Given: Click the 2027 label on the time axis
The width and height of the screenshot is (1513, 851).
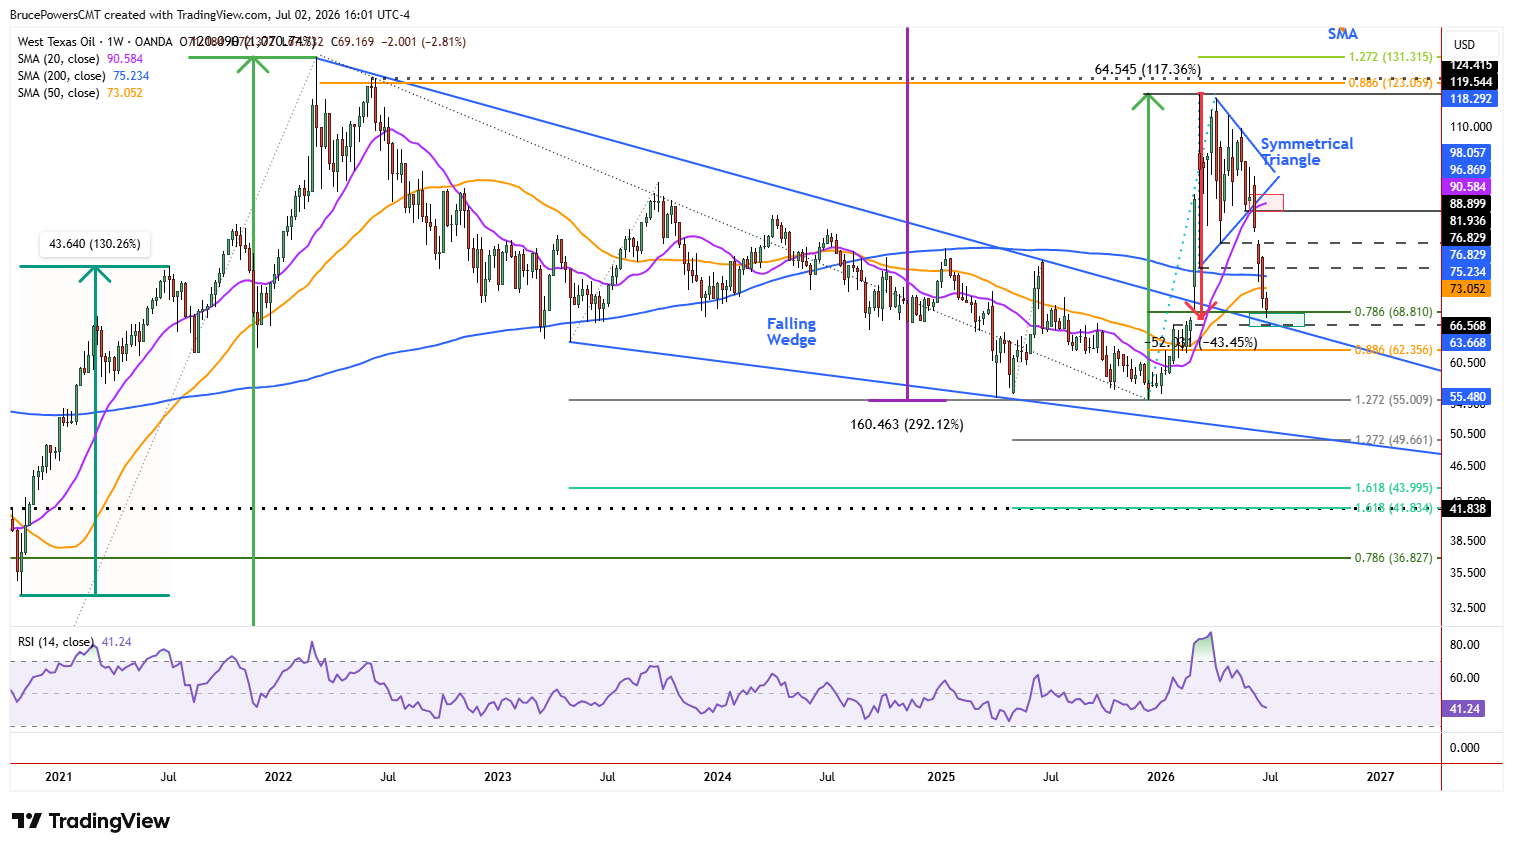Looking at the screenshot, I should pyautogui.click(x=1380, y=777).
